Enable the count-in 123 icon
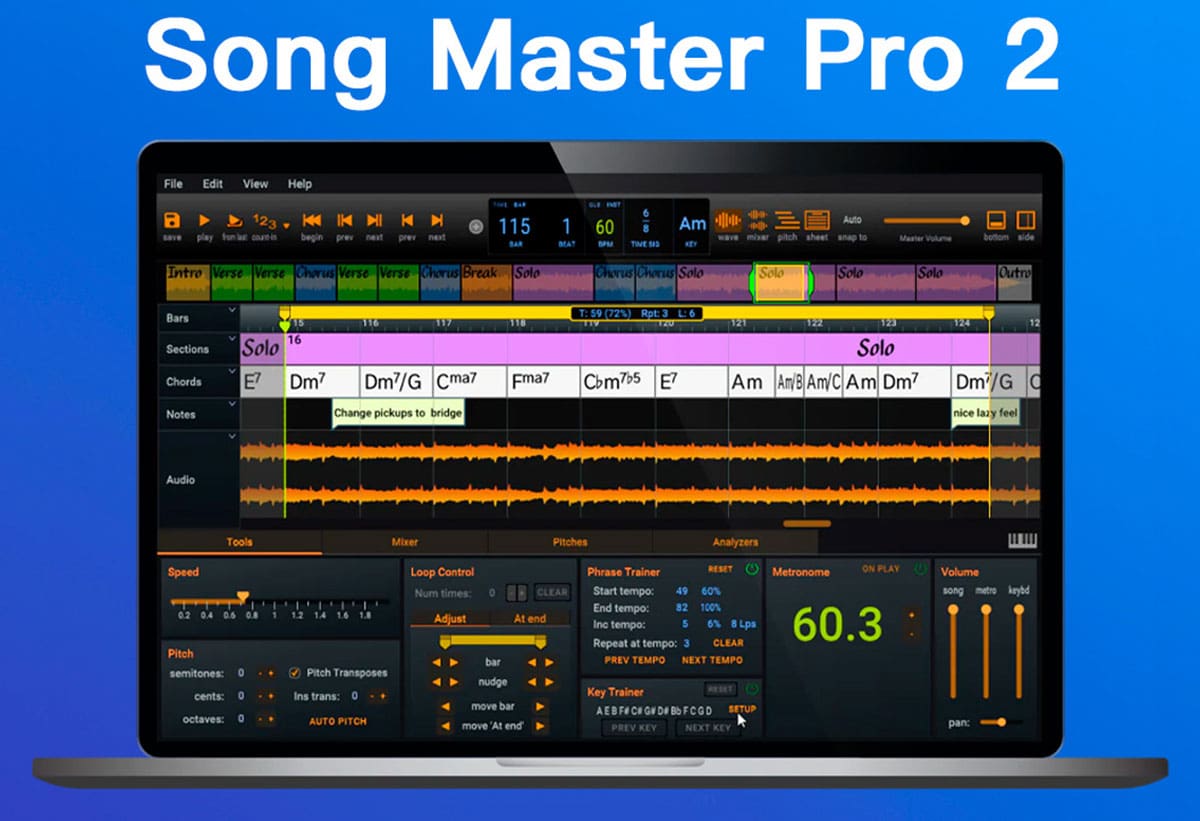The width and height of the screenshot is (1200, 821). [x=264, y=220]
